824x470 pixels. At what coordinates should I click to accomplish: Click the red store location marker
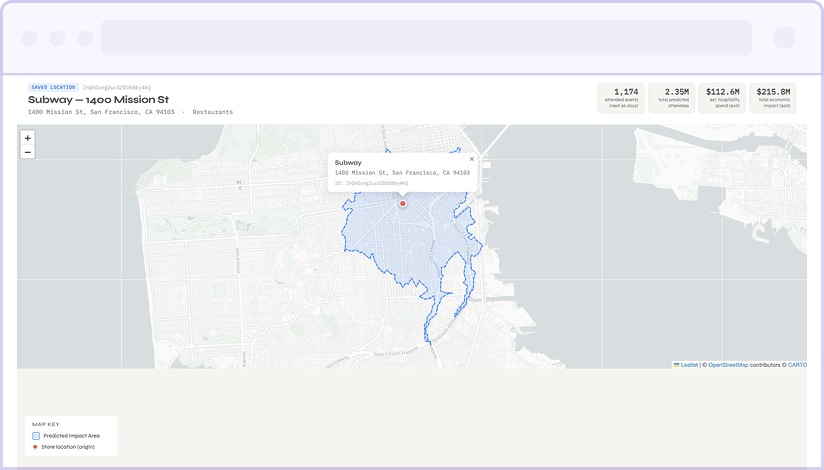(403, 203)
